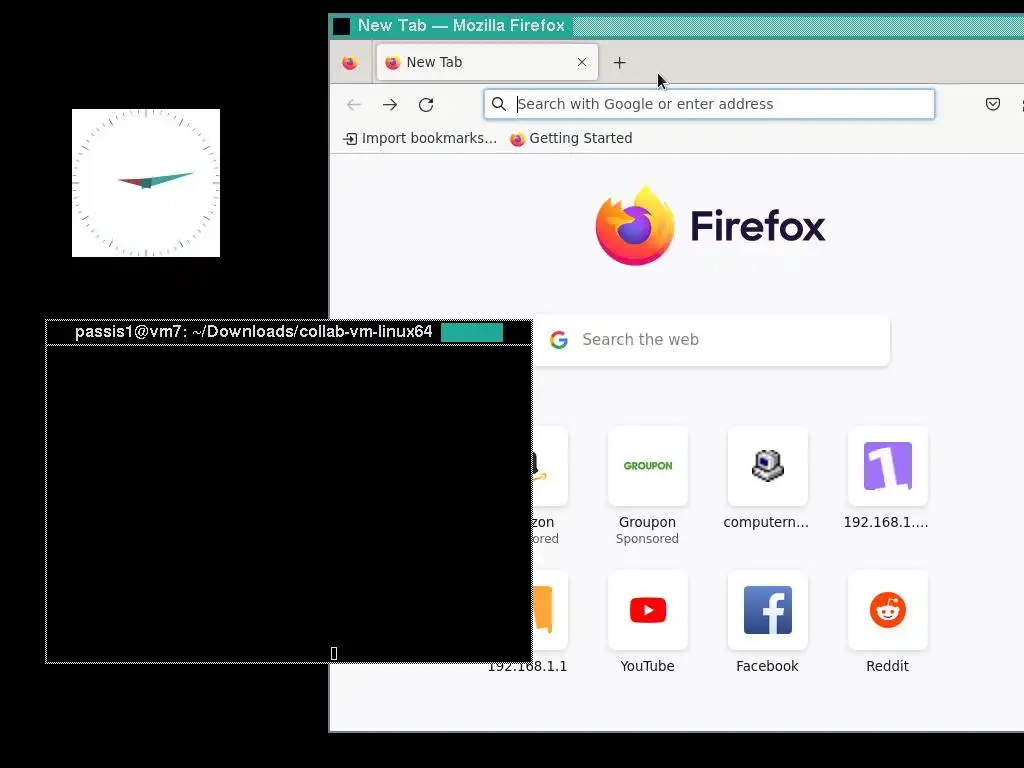Click Search the web box
This screenshot has height=768, width=1024.
coord(711,340)
